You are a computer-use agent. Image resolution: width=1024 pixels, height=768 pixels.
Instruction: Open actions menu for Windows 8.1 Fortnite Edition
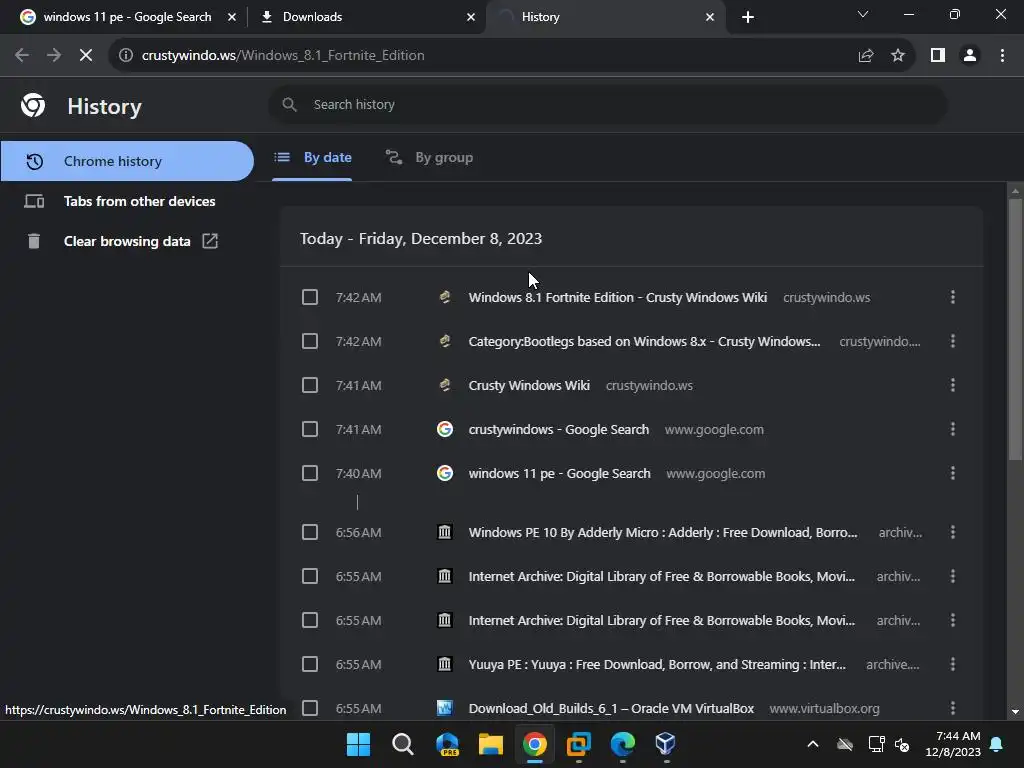(953, 297)
